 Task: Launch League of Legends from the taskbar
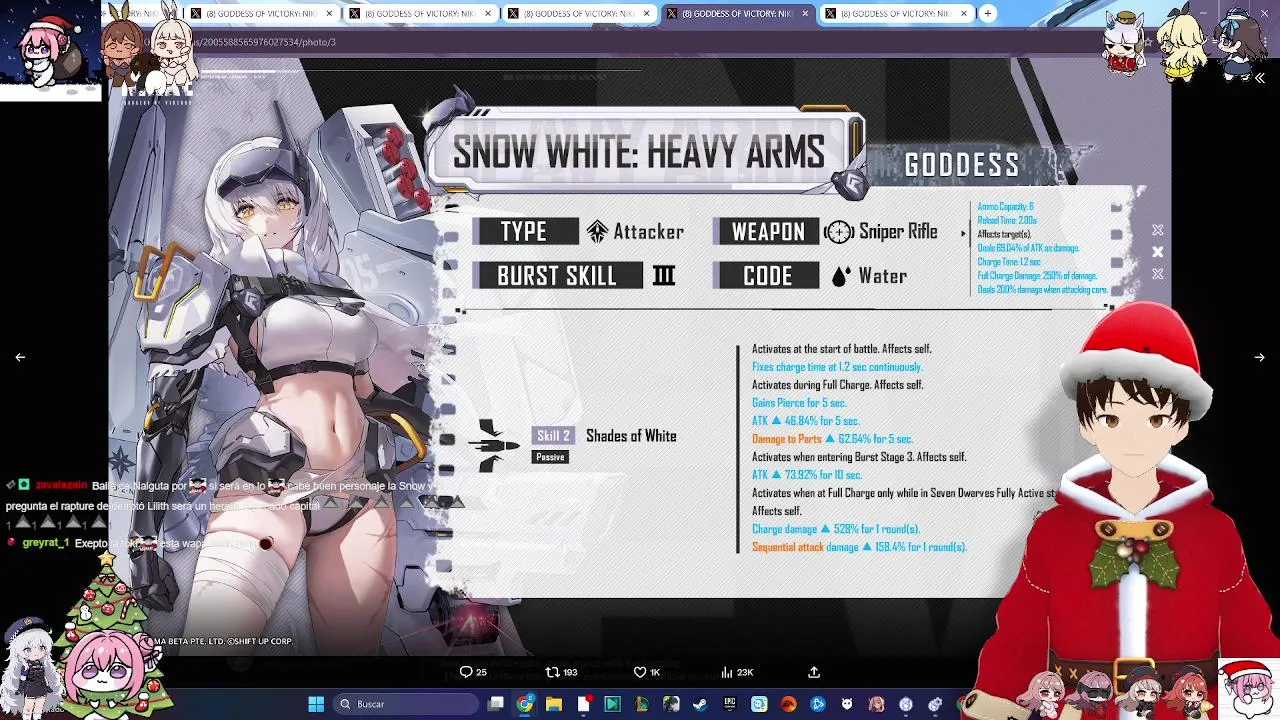coord(641,704)
